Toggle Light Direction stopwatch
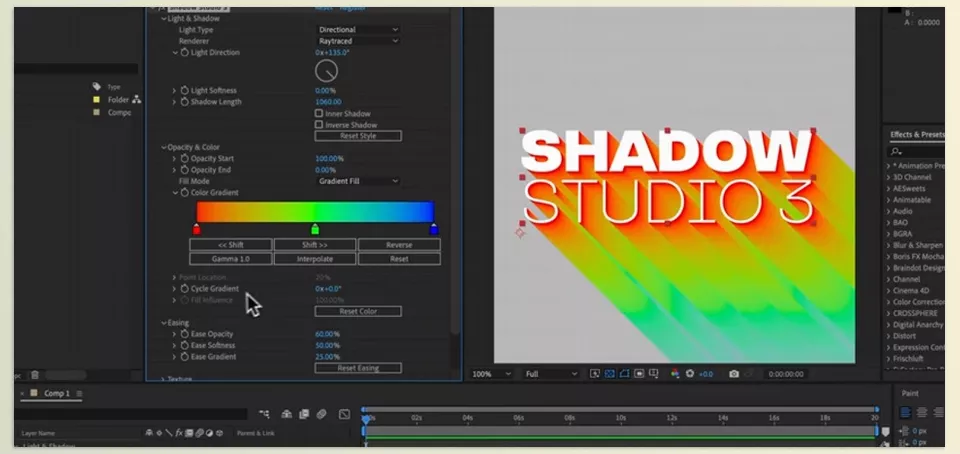Image resolution: width=960 pixels, height=454 pixels. [x=184, y=53]
